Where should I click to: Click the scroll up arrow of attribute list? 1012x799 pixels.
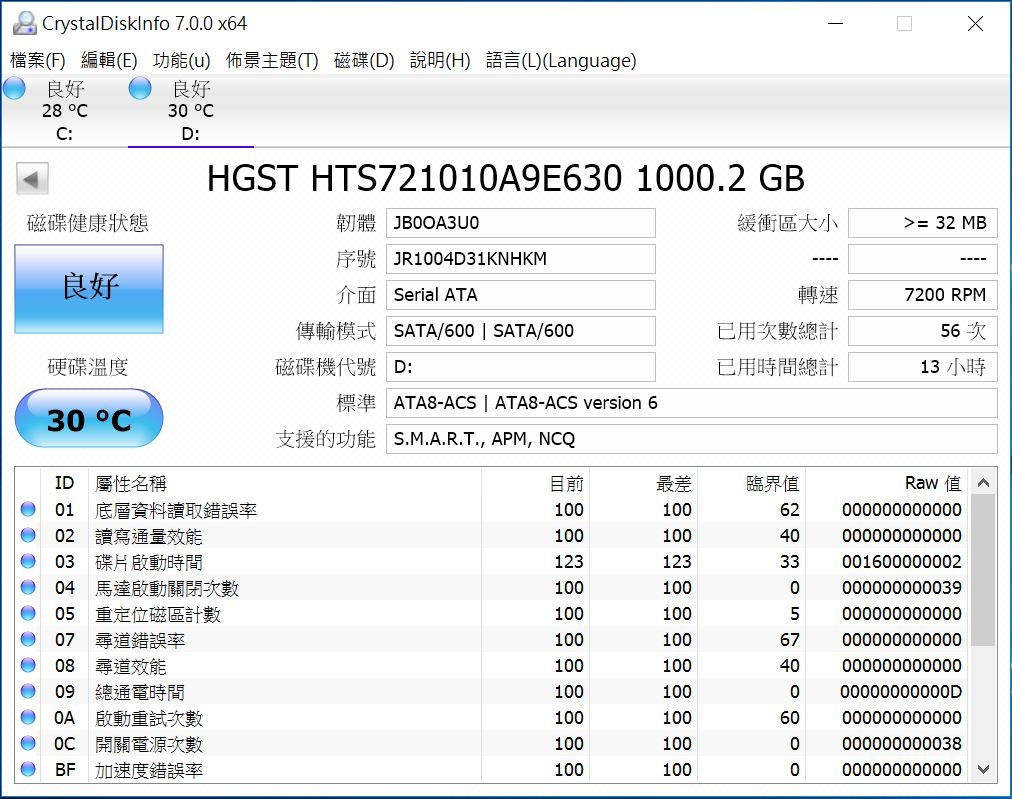click(x=984, y=482)
